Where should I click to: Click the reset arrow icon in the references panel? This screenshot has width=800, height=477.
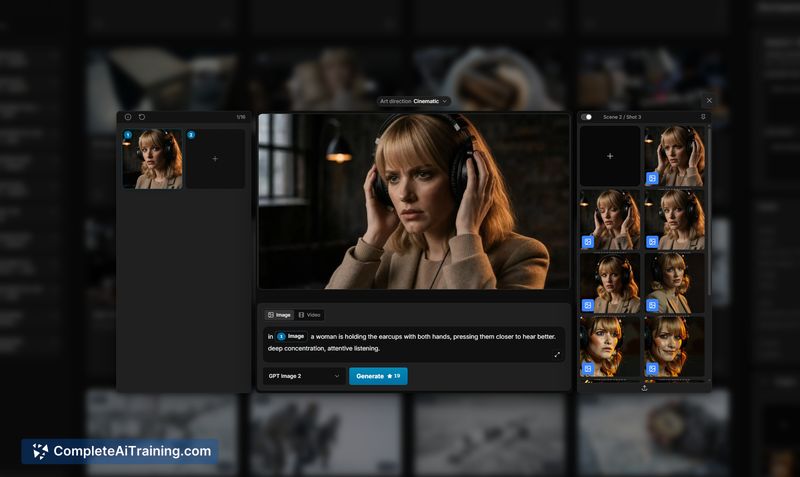point(142,117)
